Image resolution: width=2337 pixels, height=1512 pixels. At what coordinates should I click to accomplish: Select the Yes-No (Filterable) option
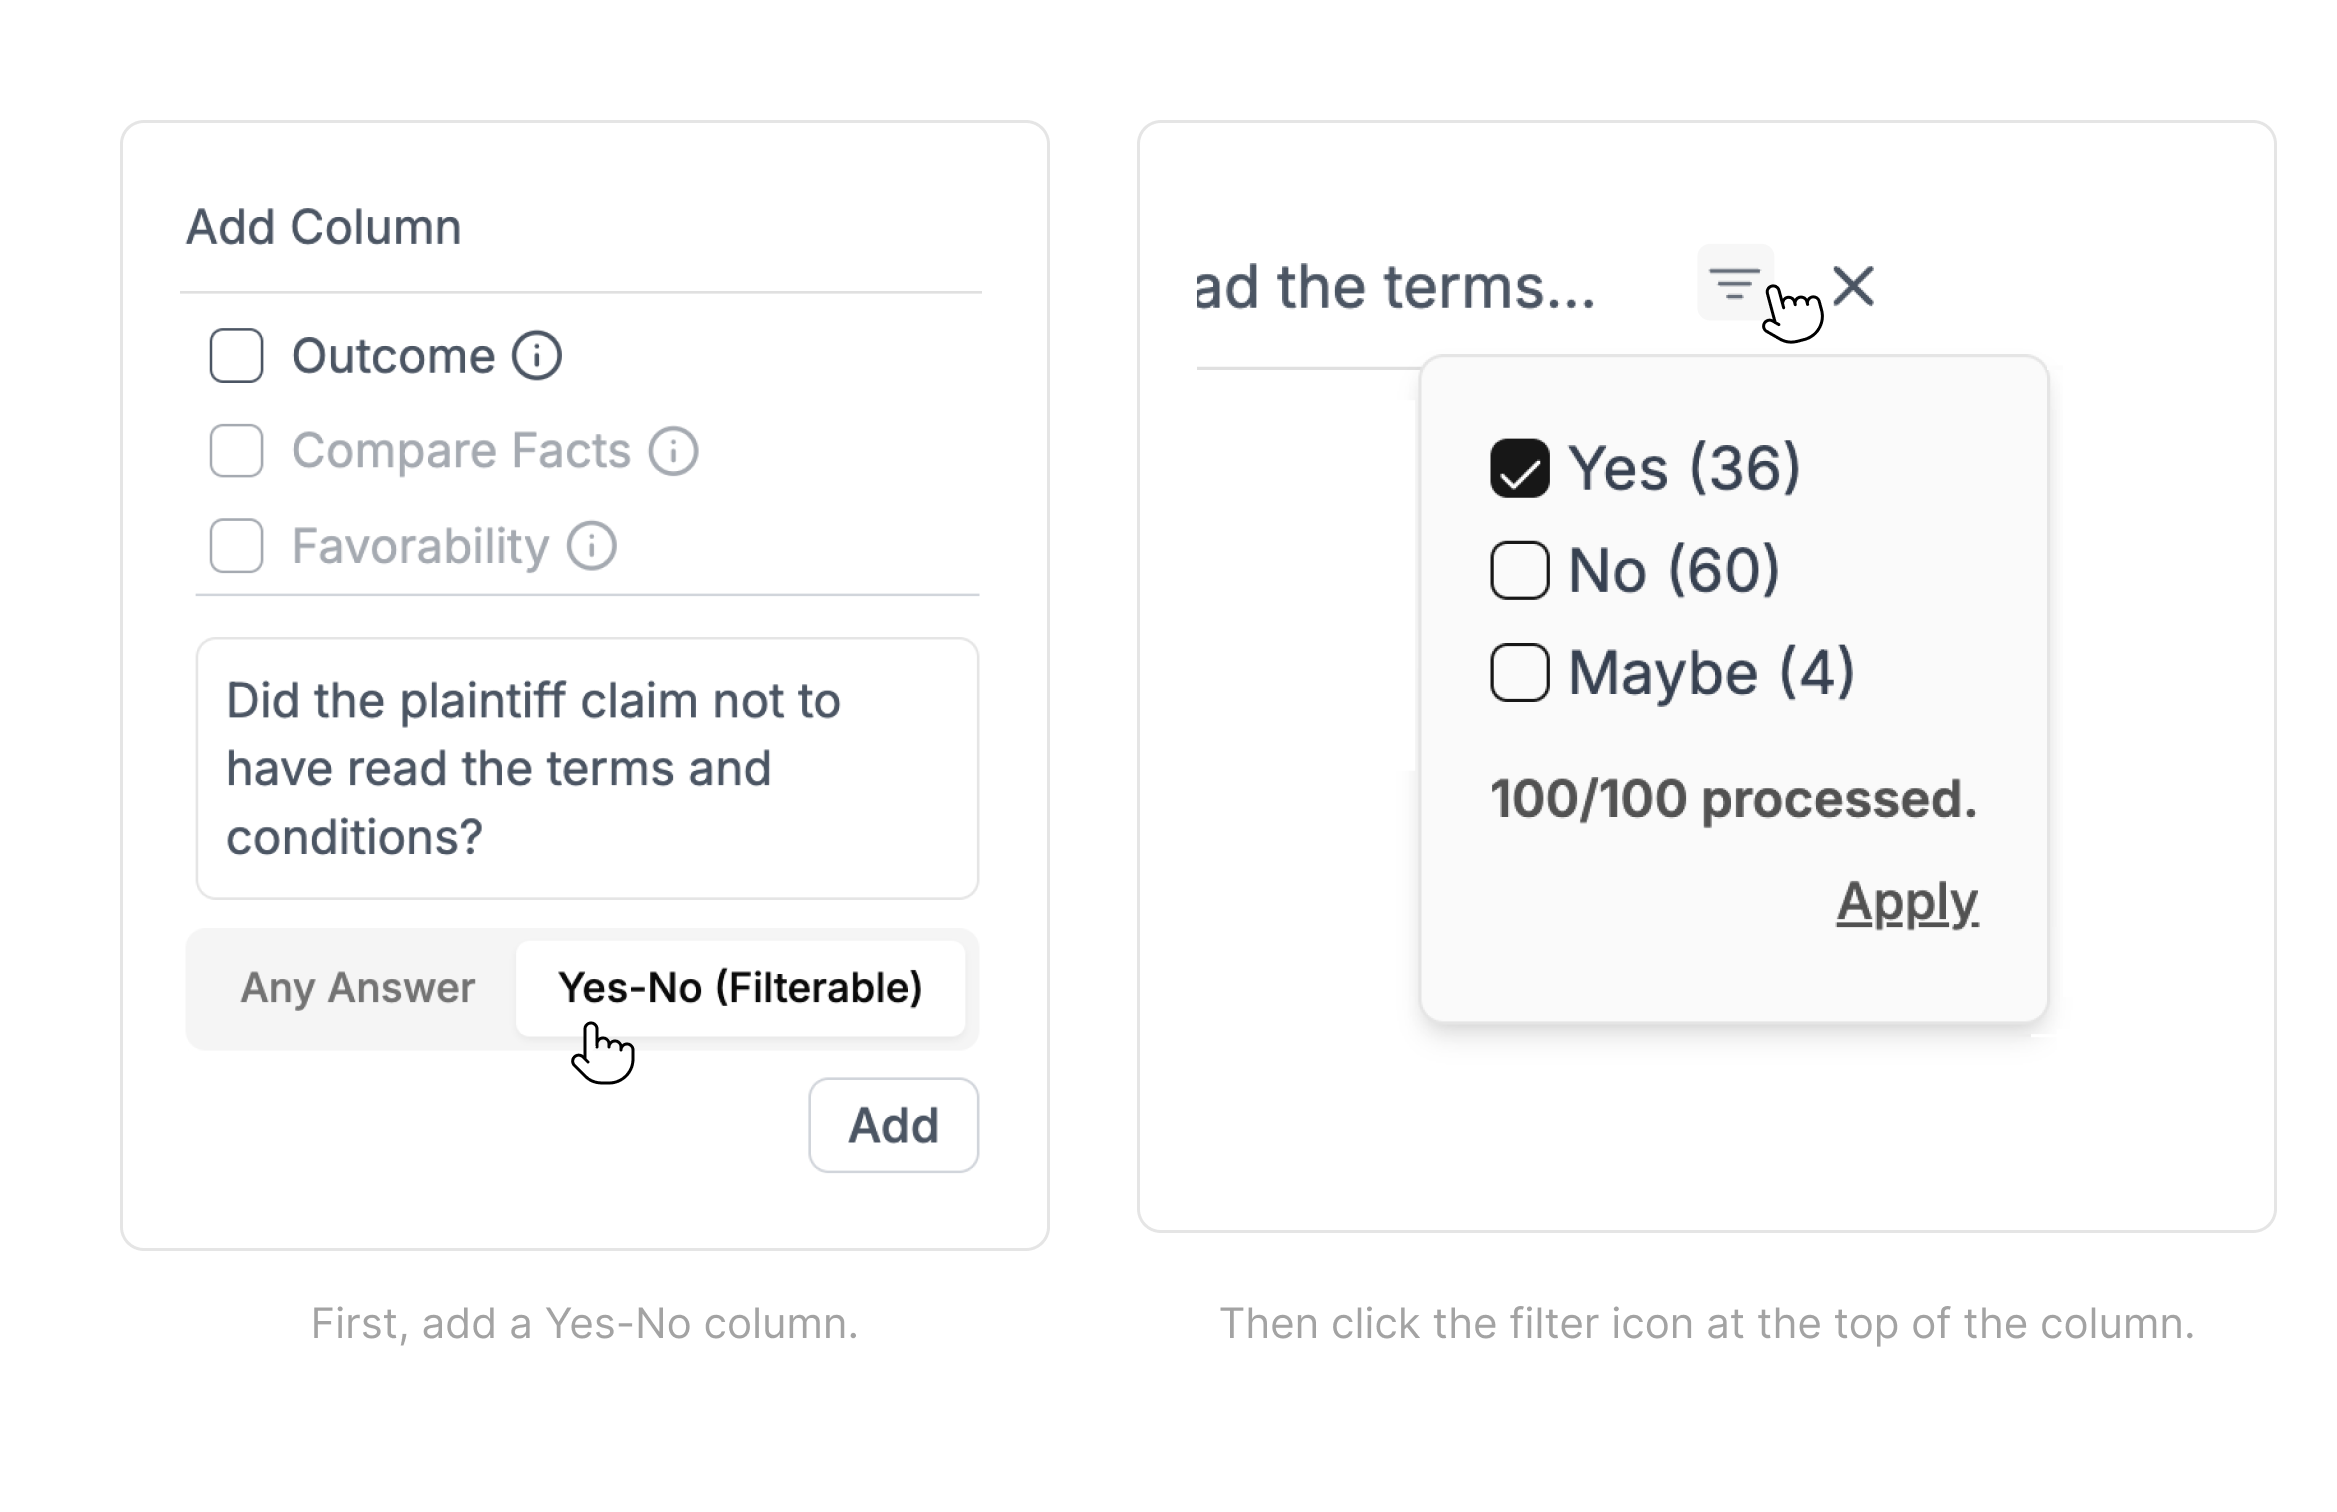[x=740, y=988]
